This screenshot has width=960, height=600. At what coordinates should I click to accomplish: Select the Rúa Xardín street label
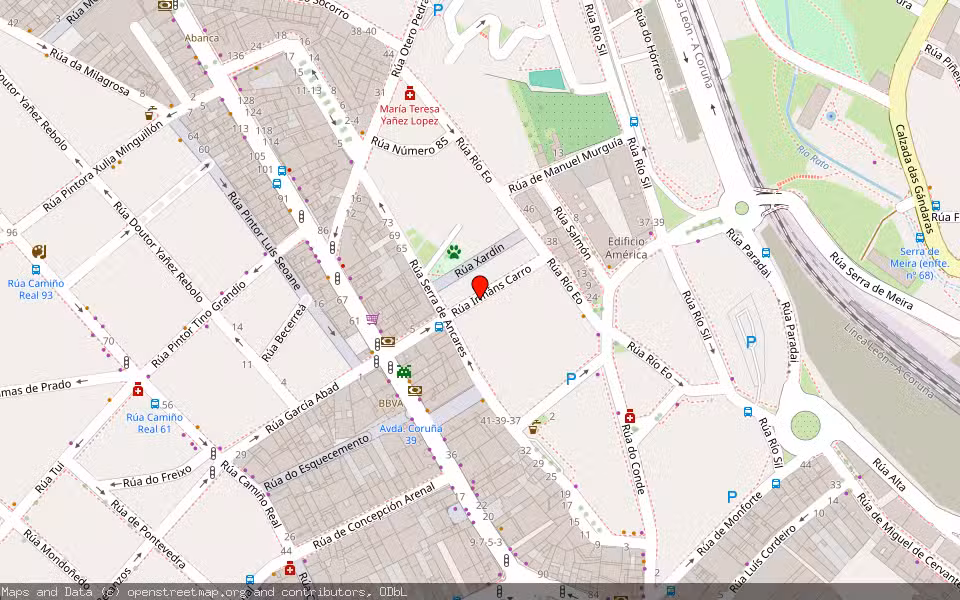pyautogui.click(x=481, y=260)
